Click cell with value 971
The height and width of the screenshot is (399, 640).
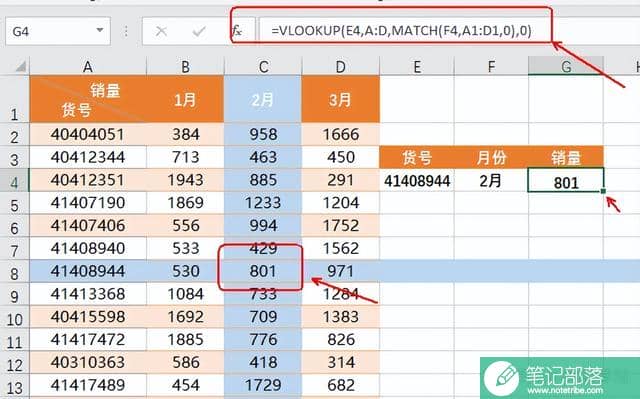[341, 271]
